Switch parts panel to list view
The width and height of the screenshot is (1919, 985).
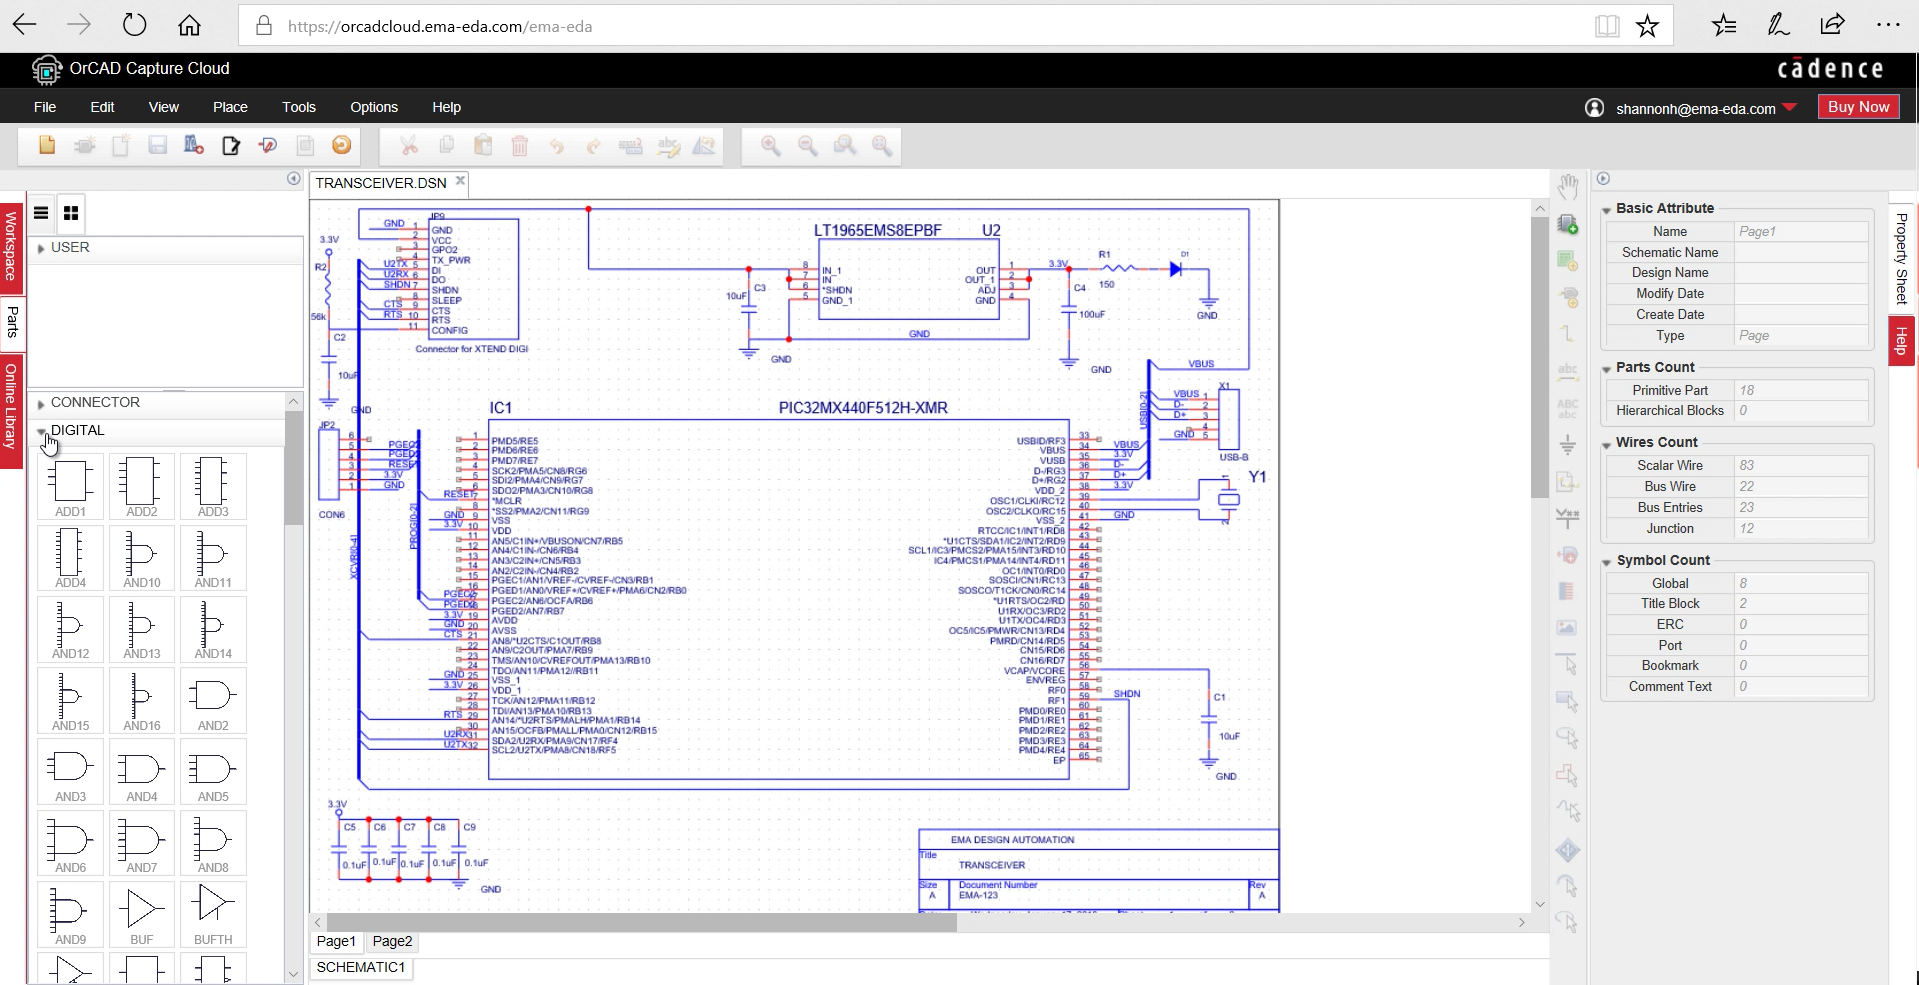coord(41,213)
